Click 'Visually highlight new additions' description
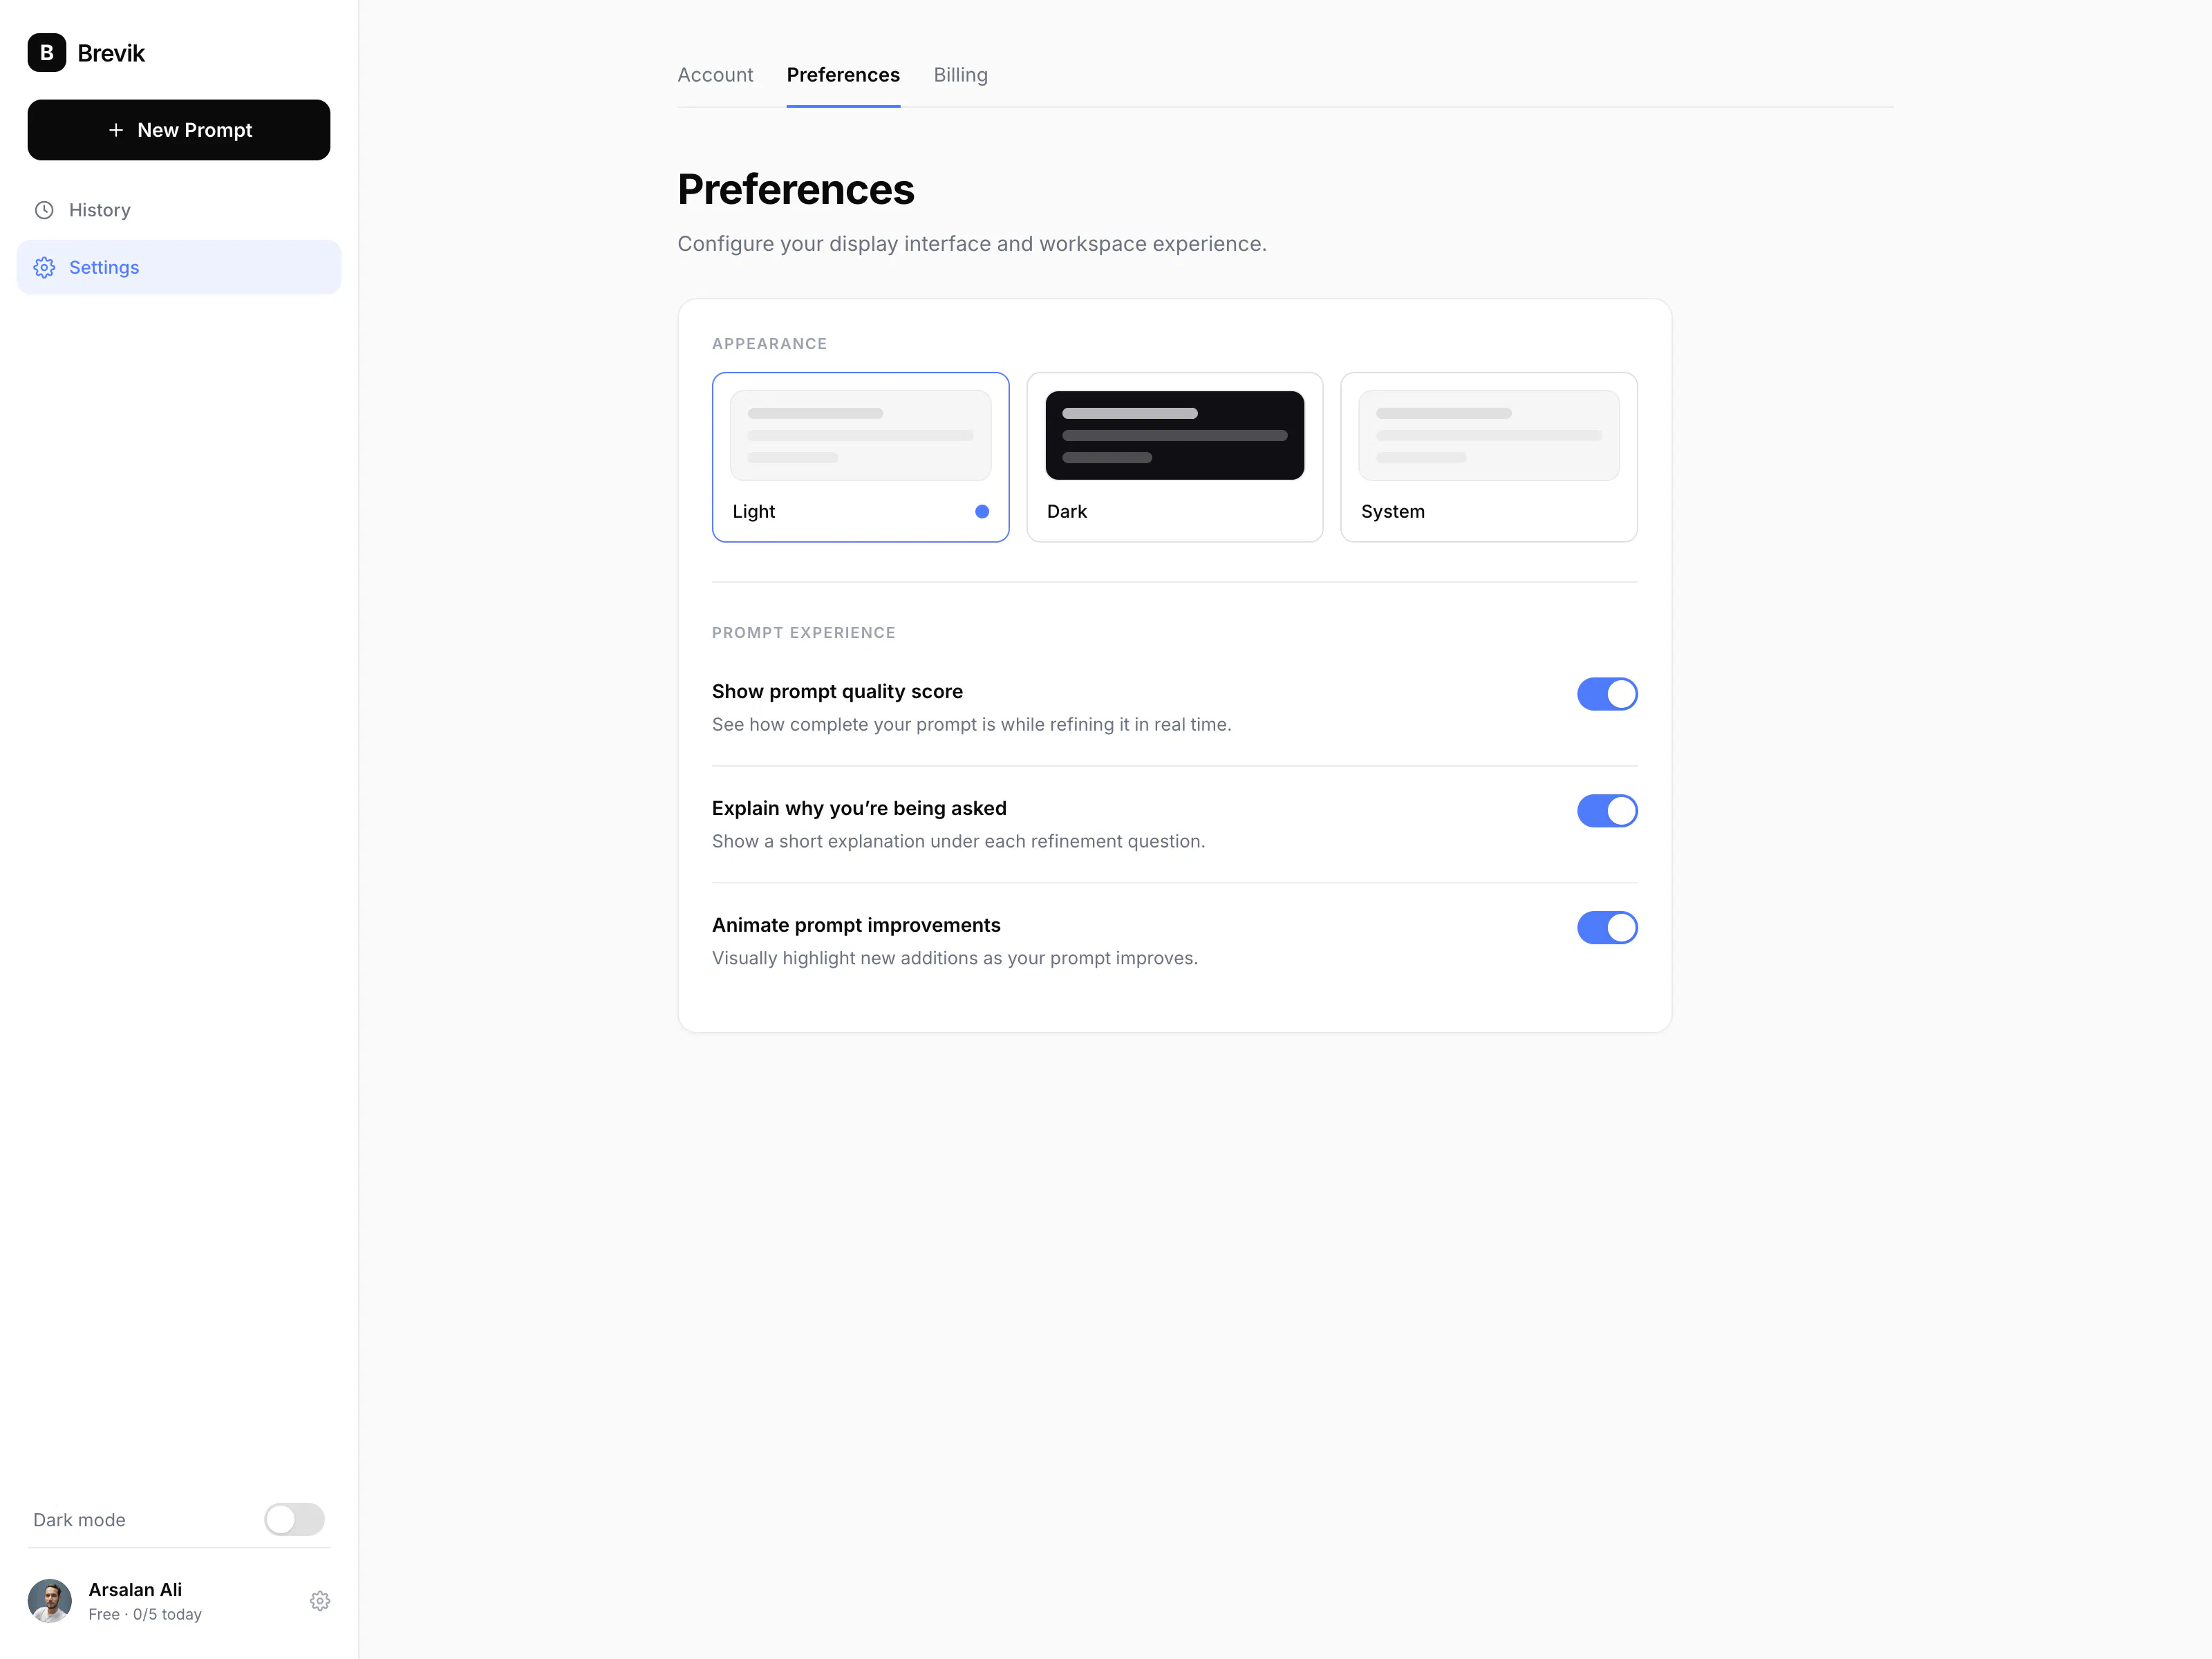Image resolution: width=2212 pixels, height=1659 pixels. pyautogui.click(x=955, y=958)
